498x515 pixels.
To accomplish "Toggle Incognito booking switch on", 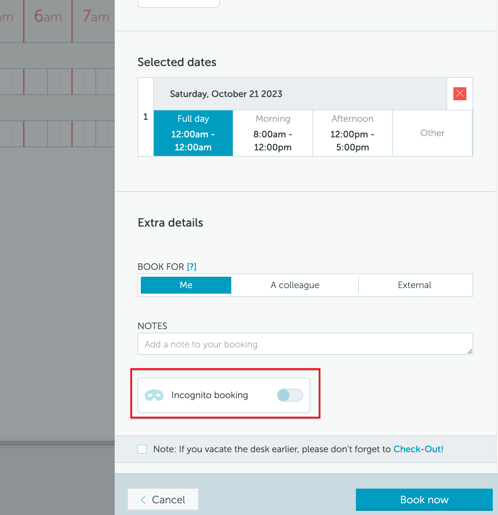I will (290, 395).
